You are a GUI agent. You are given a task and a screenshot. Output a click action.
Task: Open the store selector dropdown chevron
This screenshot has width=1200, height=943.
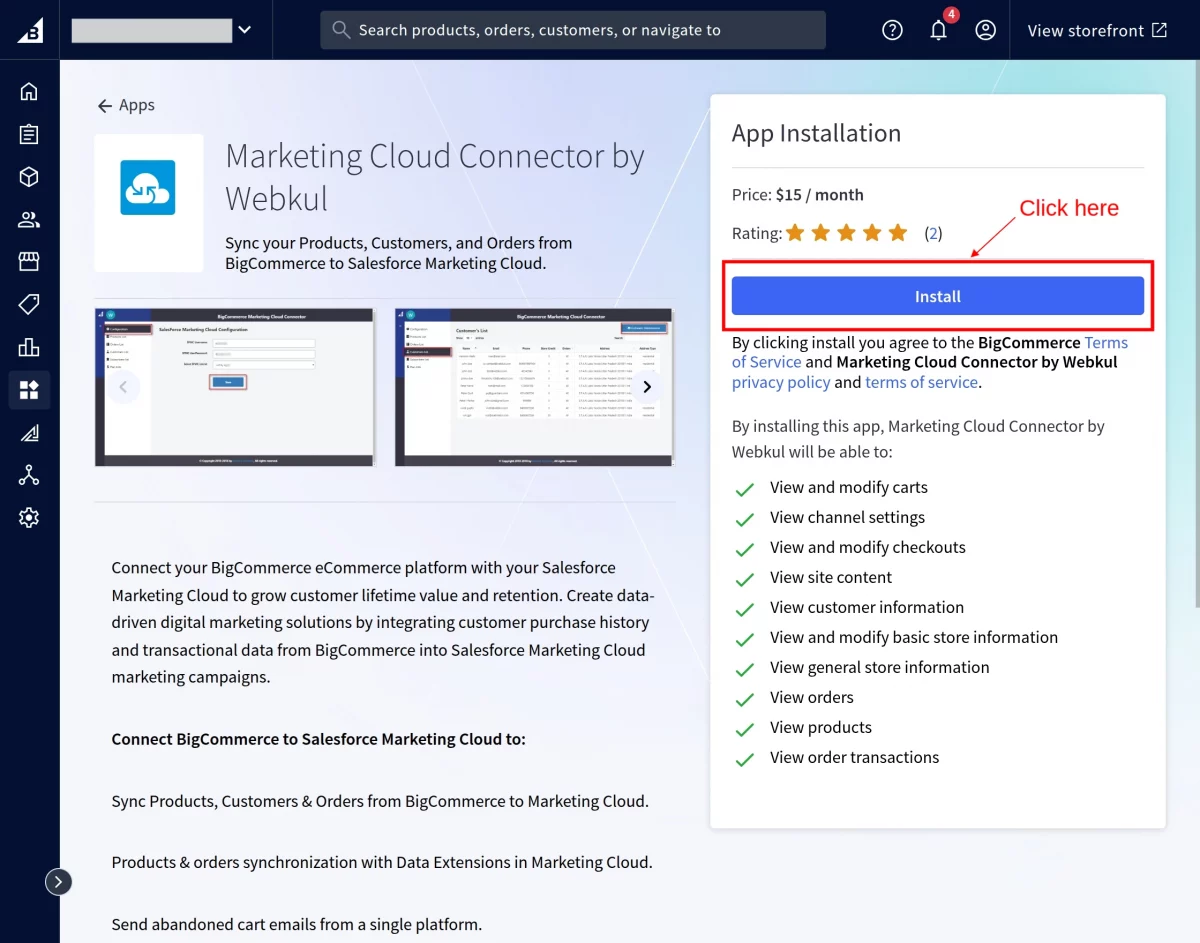point(245,30)
